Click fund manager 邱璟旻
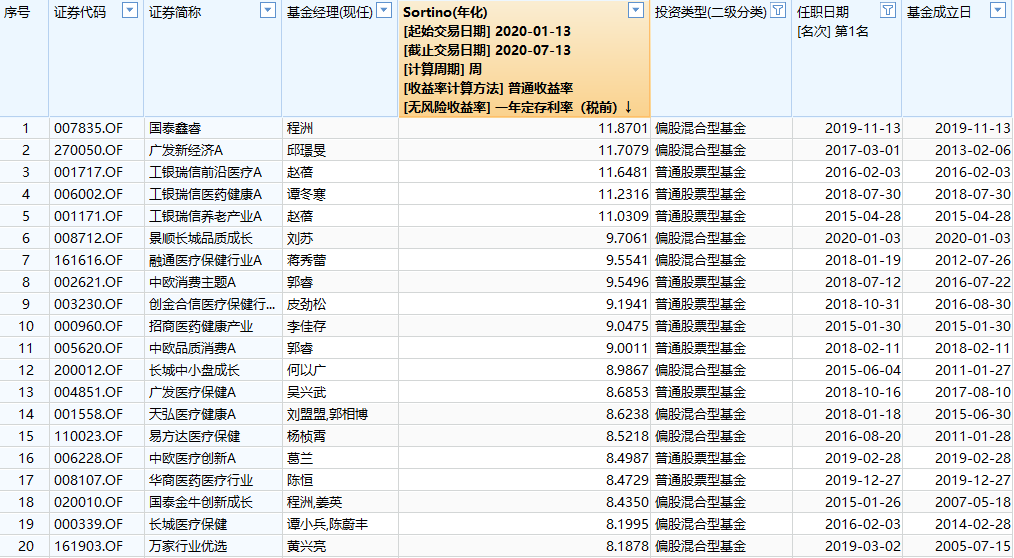The height and width of the screenshot is (558, 1014). coord(307,150)
